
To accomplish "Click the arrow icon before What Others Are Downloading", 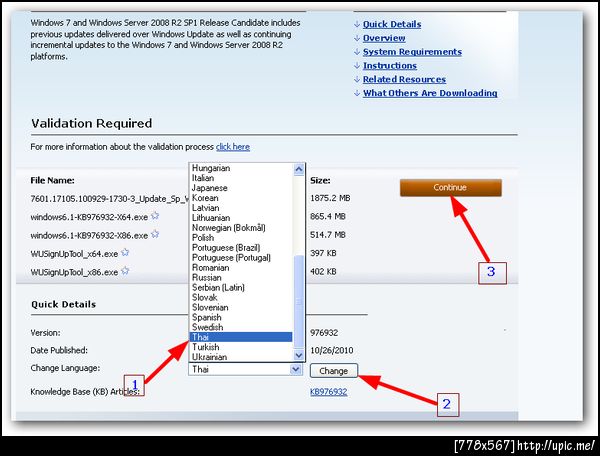I will coord(357,93).
